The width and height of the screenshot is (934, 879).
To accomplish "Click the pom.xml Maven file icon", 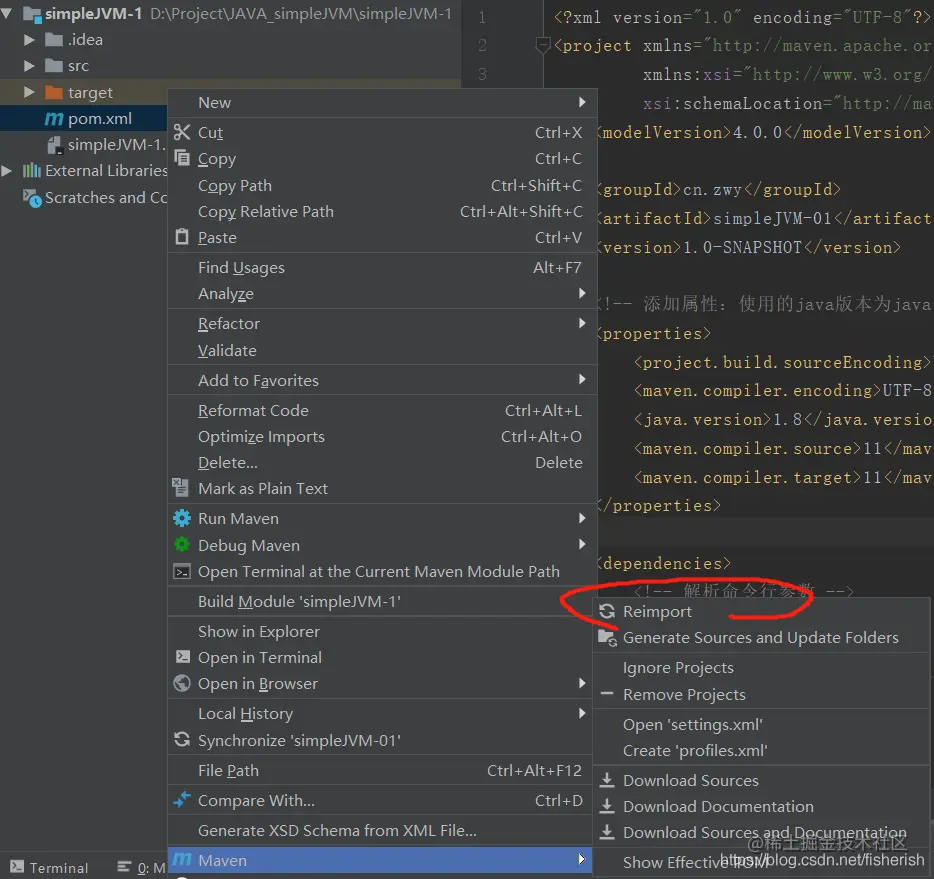I will [54, 119].
